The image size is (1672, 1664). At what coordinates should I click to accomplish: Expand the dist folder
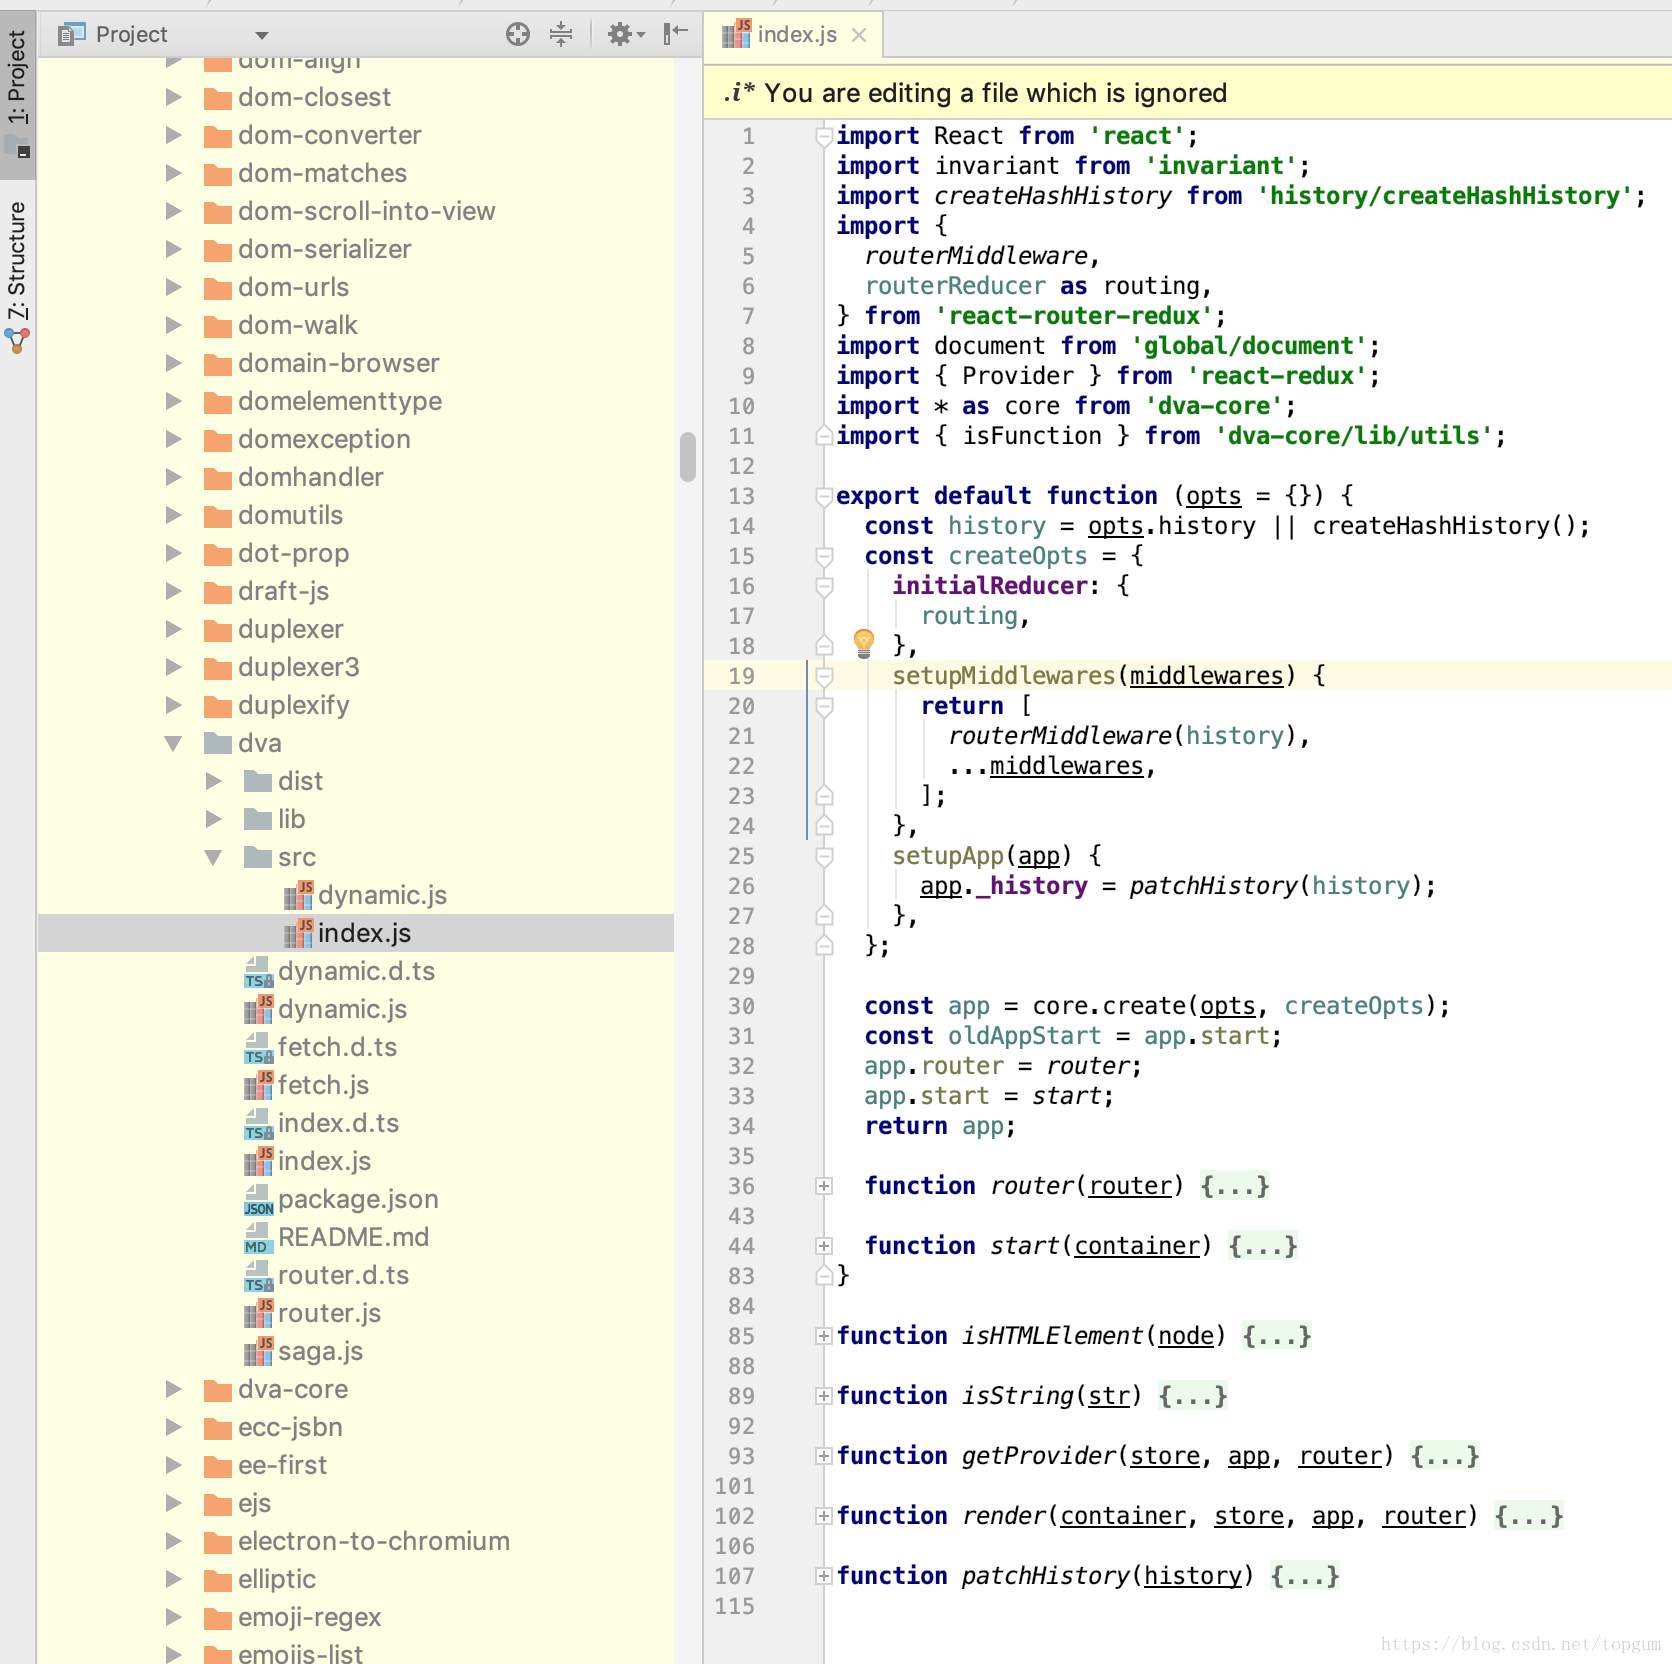tap(213, 781)
